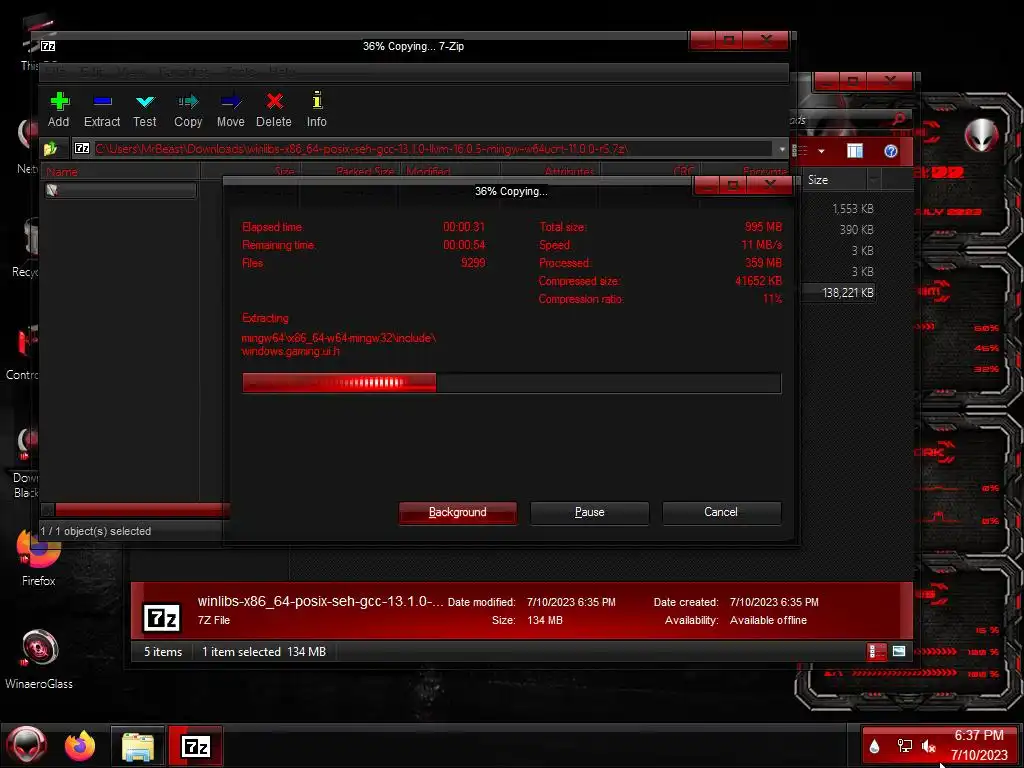This screenshot has height=768, width=1024.
Task: Click the Files count value 9299
Action: pyautogui.click(x=473, y=263)
